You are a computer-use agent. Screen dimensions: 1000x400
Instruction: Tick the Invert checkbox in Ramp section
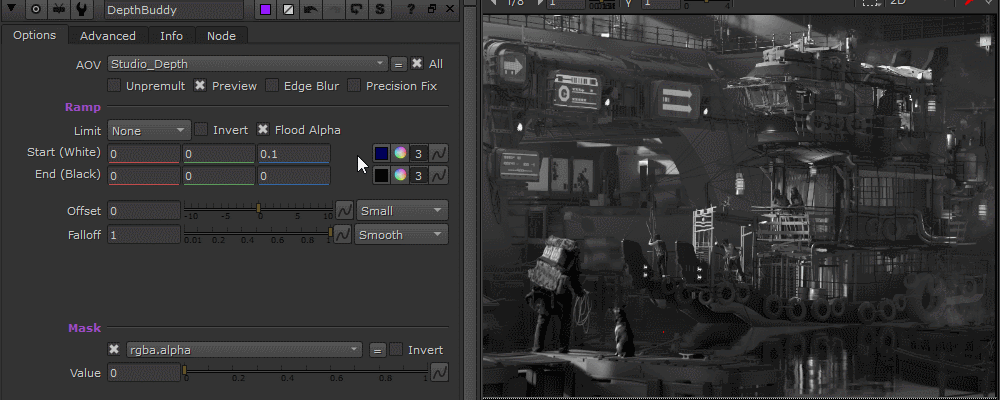(201, 130)
